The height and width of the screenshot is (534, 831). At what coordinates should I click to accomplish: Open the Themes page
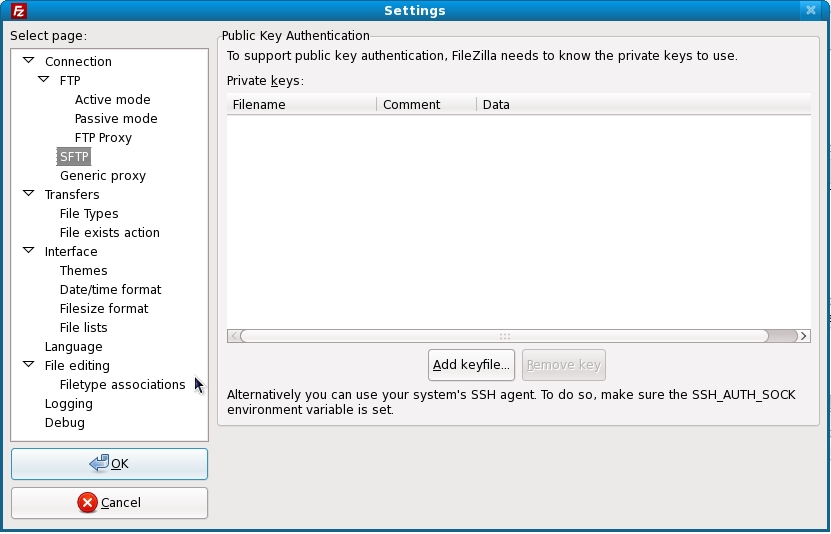[x=83, y=271]
